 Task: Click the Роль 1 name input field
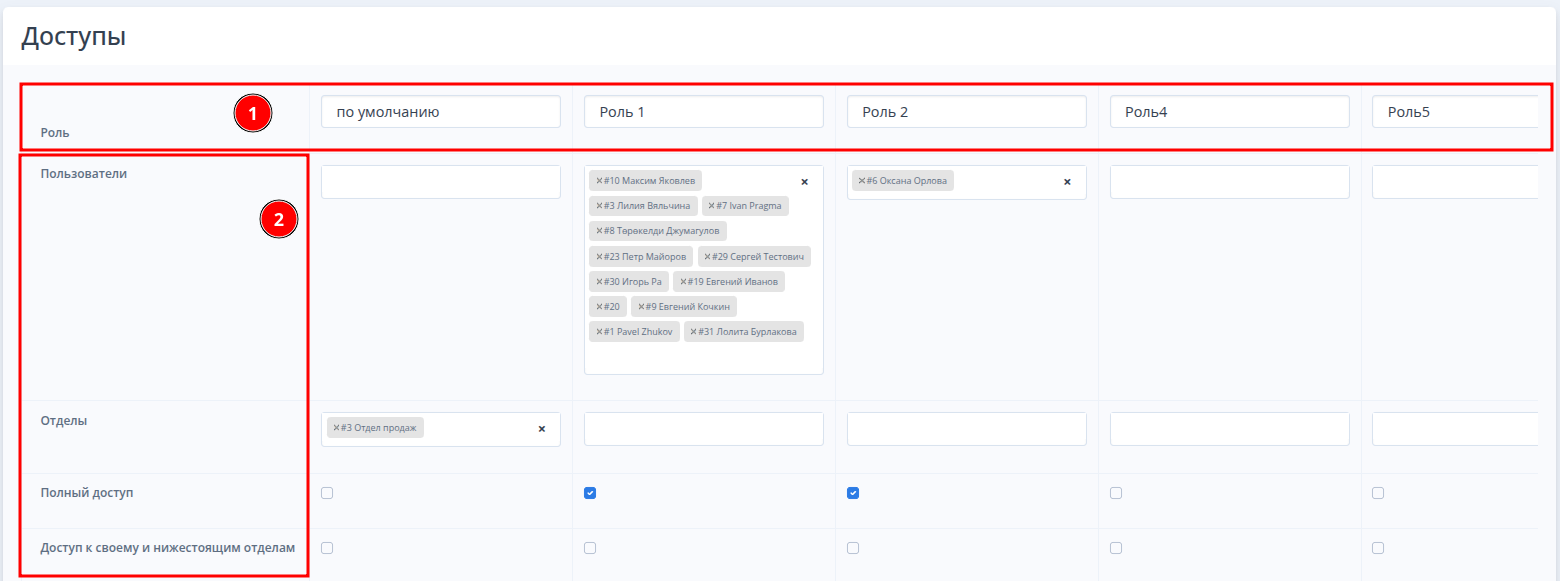(x=703, y=112)
